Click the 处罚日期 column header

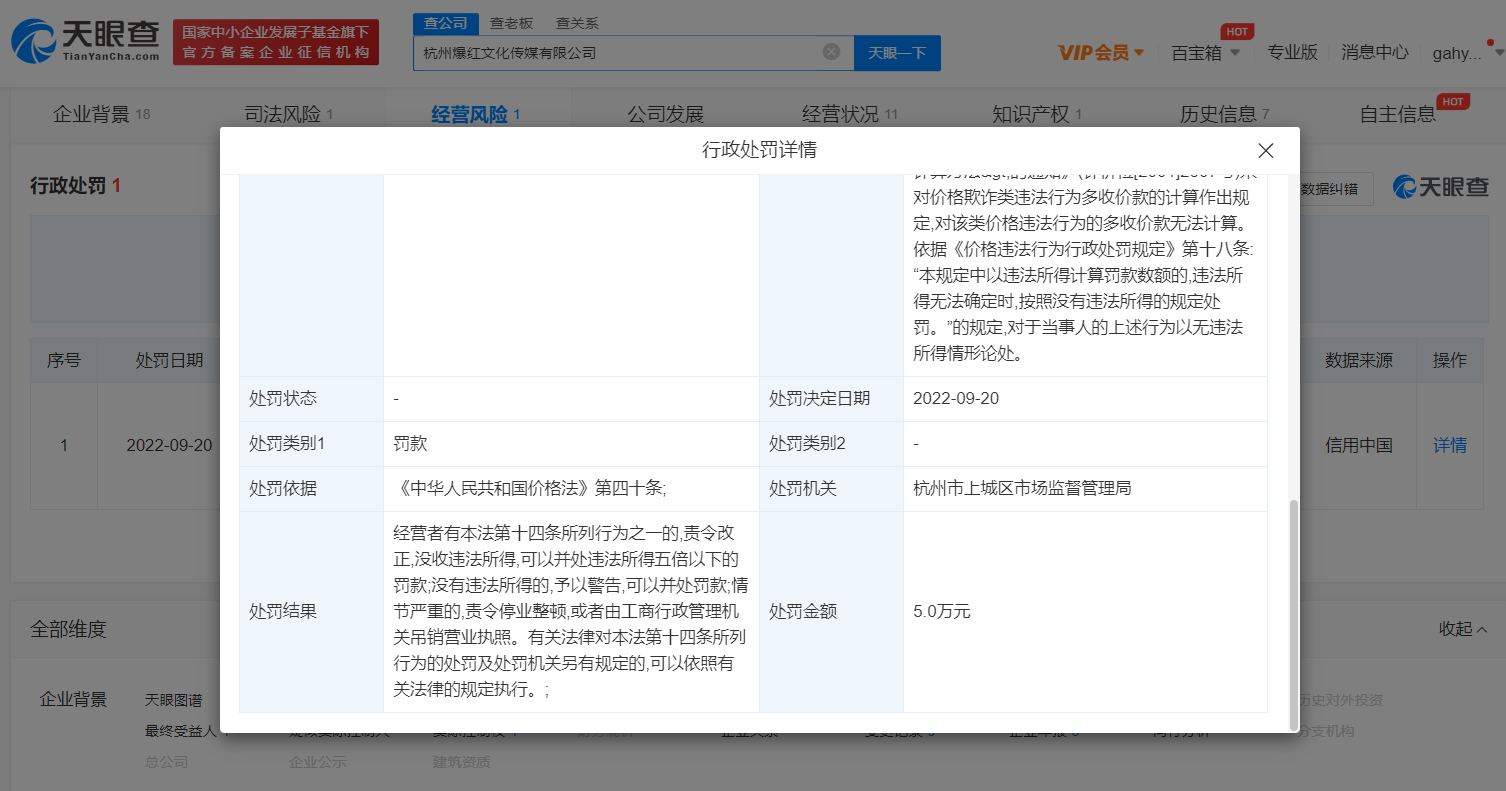(x=169, y=360)
